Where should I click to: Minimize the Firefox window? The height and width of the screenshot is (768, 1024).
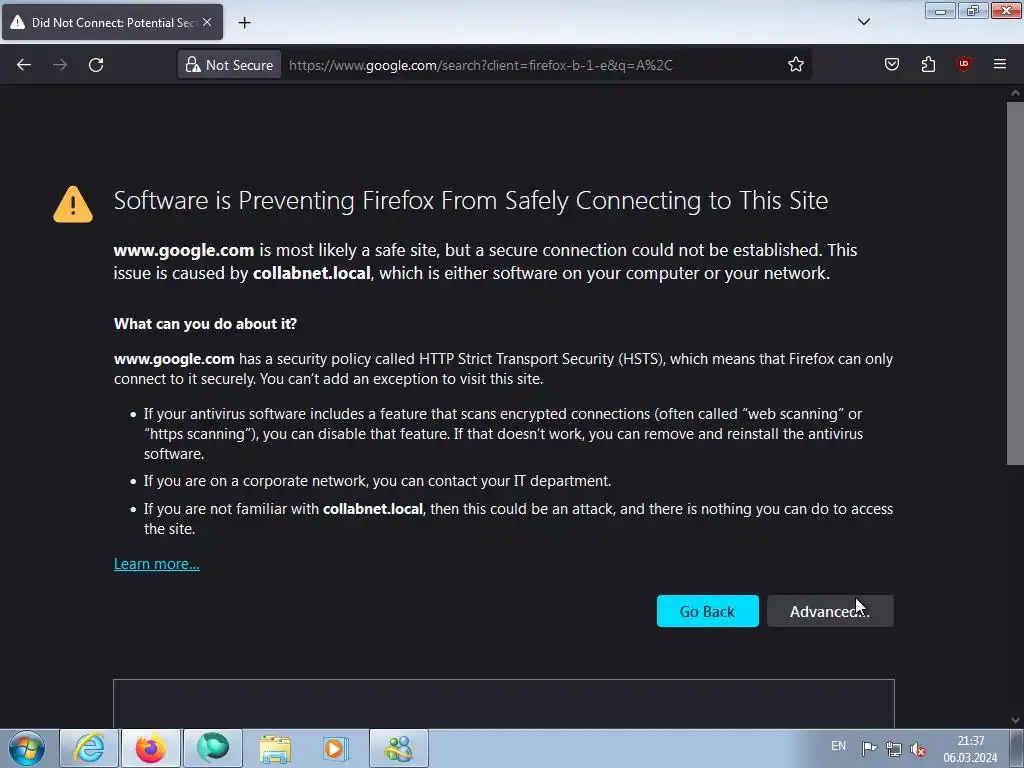940,11
